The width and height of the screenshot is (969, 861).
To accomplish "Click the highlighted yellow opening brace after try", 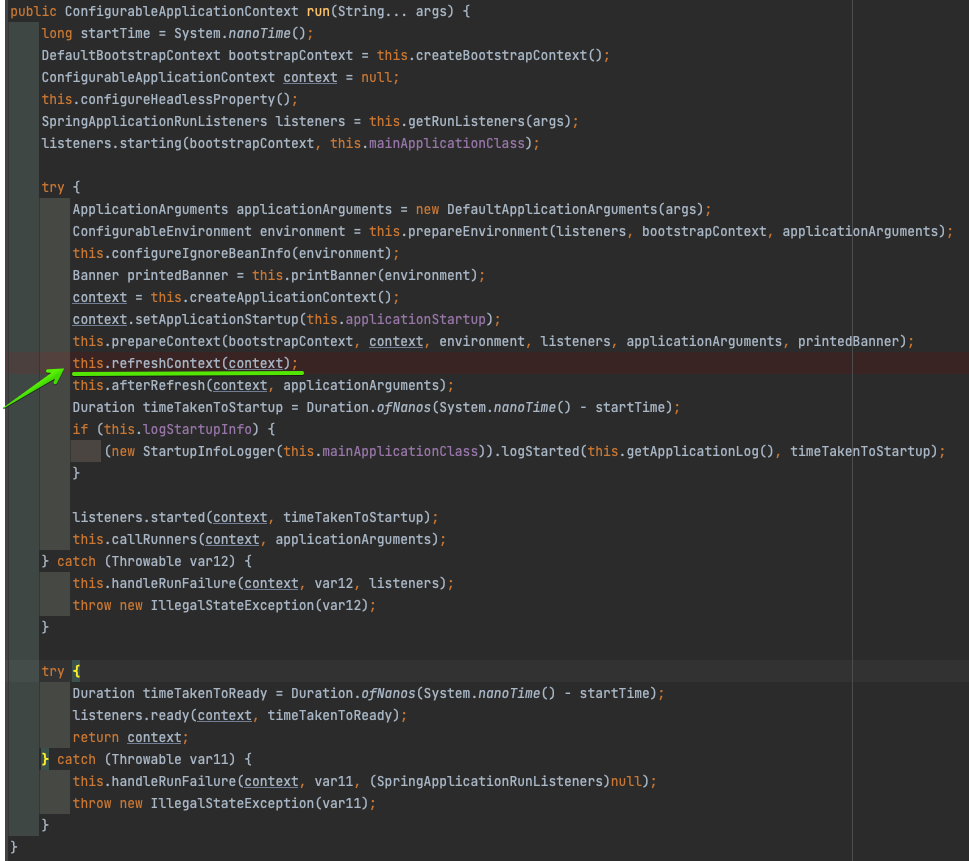I will [x=76, y=671].
